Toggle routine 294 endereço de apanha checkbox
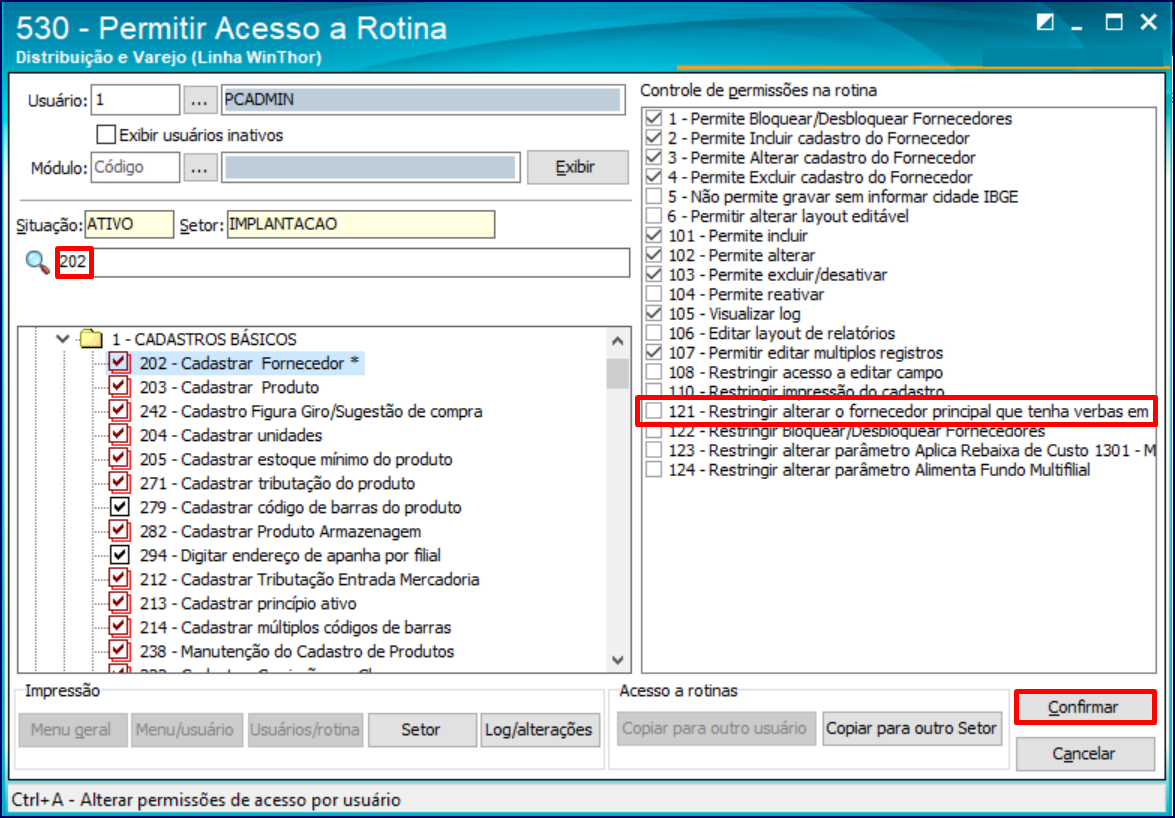Viewport: 1175px width, 818px height. pyautogui.click(x=118, y=555)
